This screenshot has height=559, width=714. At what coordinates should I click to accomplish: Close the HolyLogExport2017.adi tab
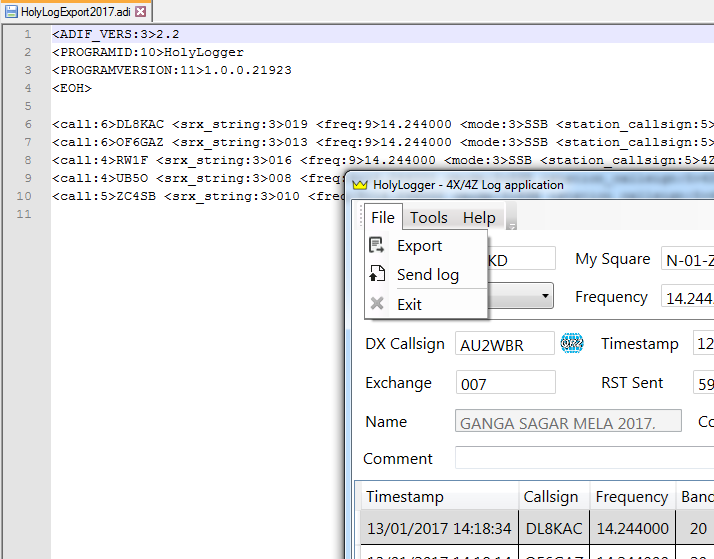tap(141, 11)
